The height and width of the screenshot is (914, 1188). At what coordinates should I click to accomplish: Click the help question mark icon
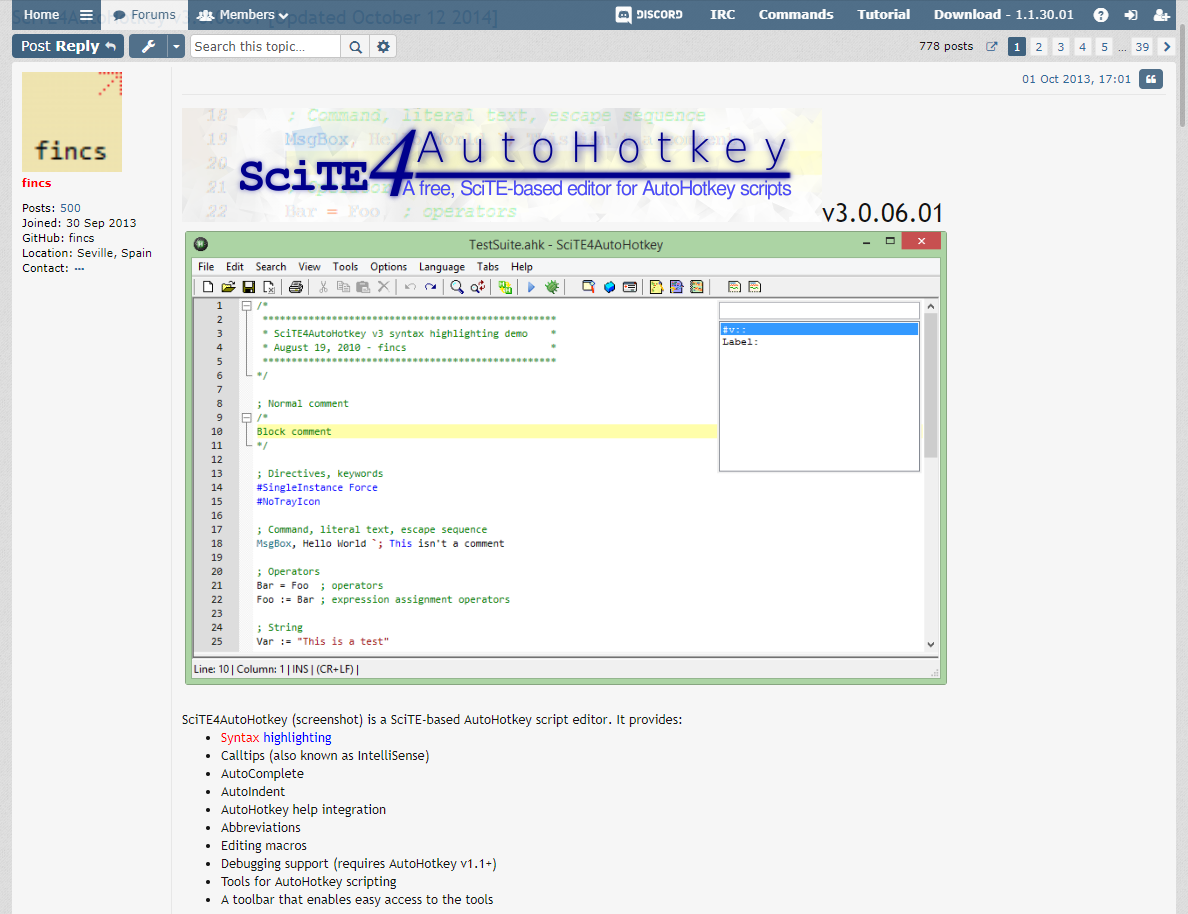1101,14
